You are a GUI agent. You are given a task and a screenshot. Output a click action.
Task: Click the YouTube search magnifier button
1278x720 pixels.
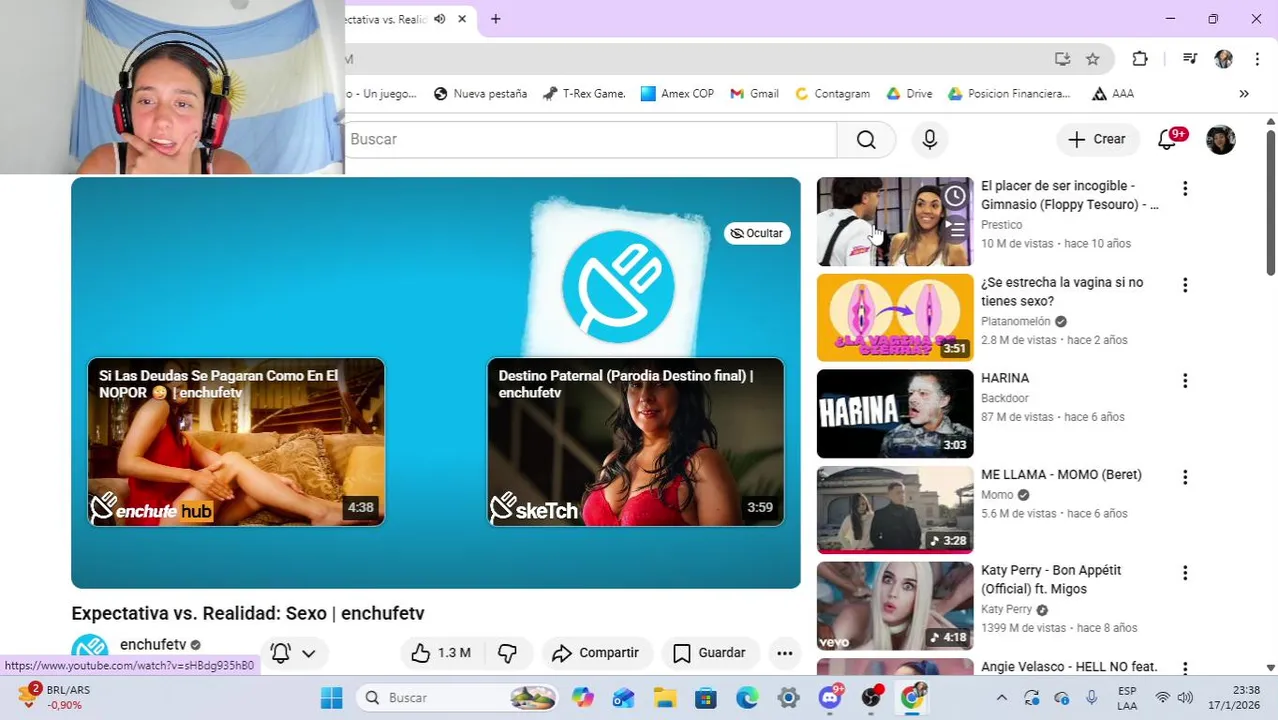(x=866, y=140)
